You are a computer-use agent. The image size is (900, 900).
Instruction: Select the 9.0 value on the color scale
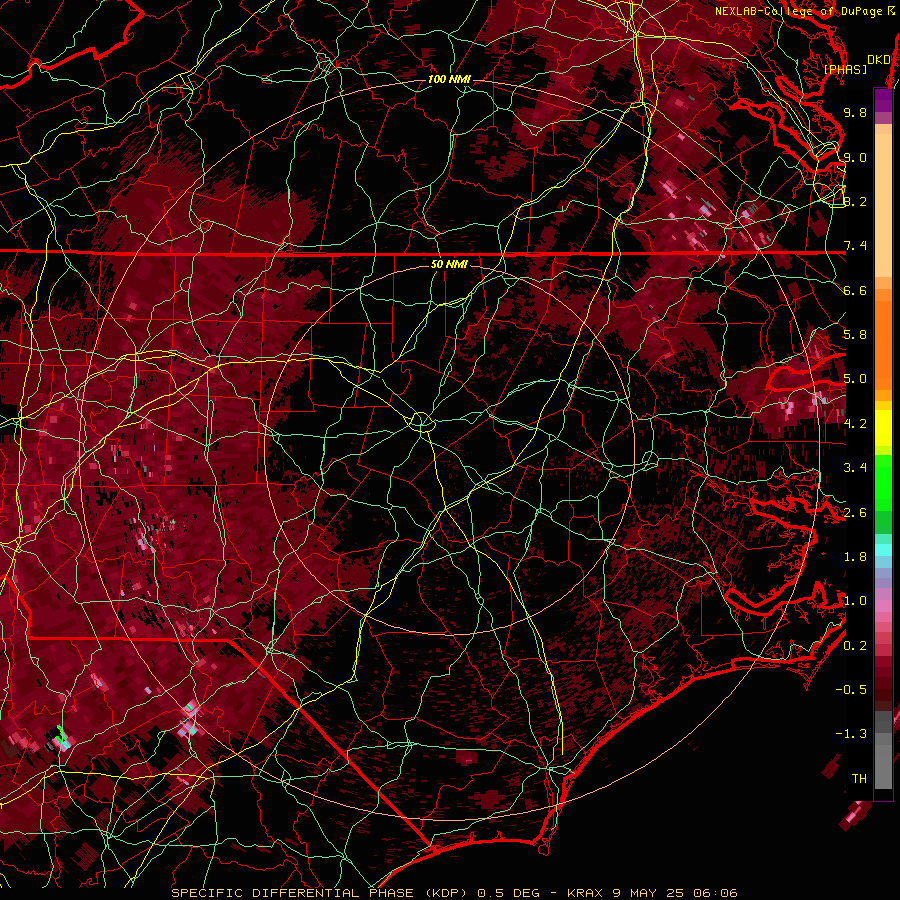(855, 157)
